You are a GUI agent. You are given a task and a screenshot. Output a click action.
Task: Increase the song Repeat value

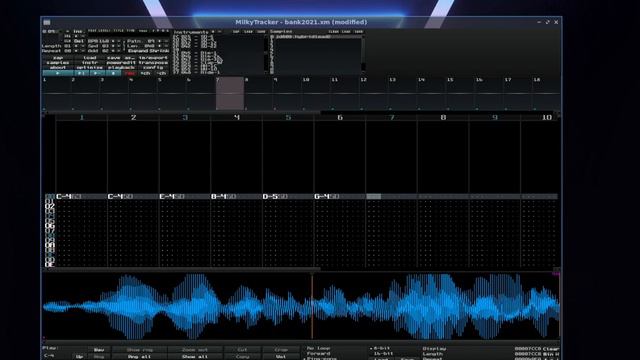(x=76, y=51)
